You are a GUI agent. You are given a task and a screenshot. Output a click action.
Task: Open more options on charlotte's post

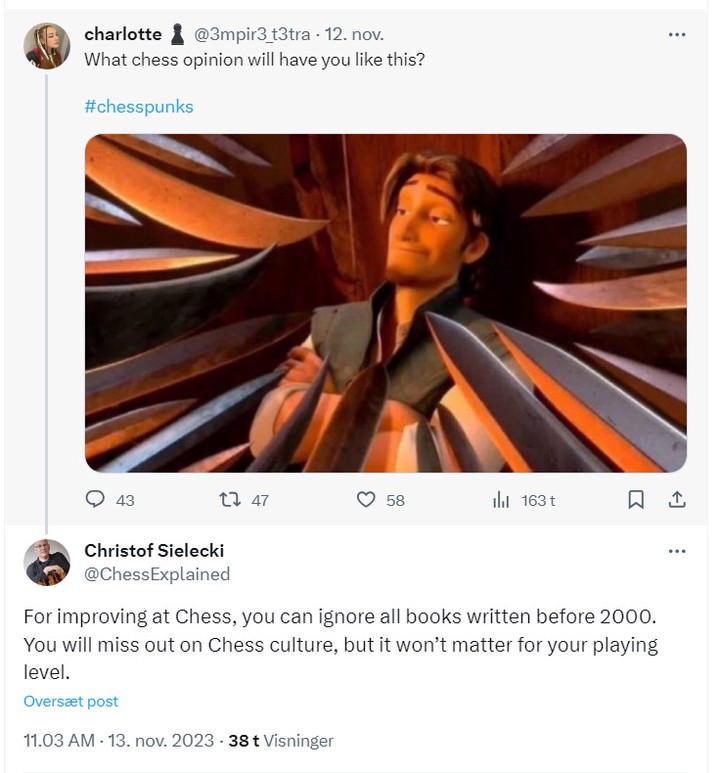tap(676, 33)
